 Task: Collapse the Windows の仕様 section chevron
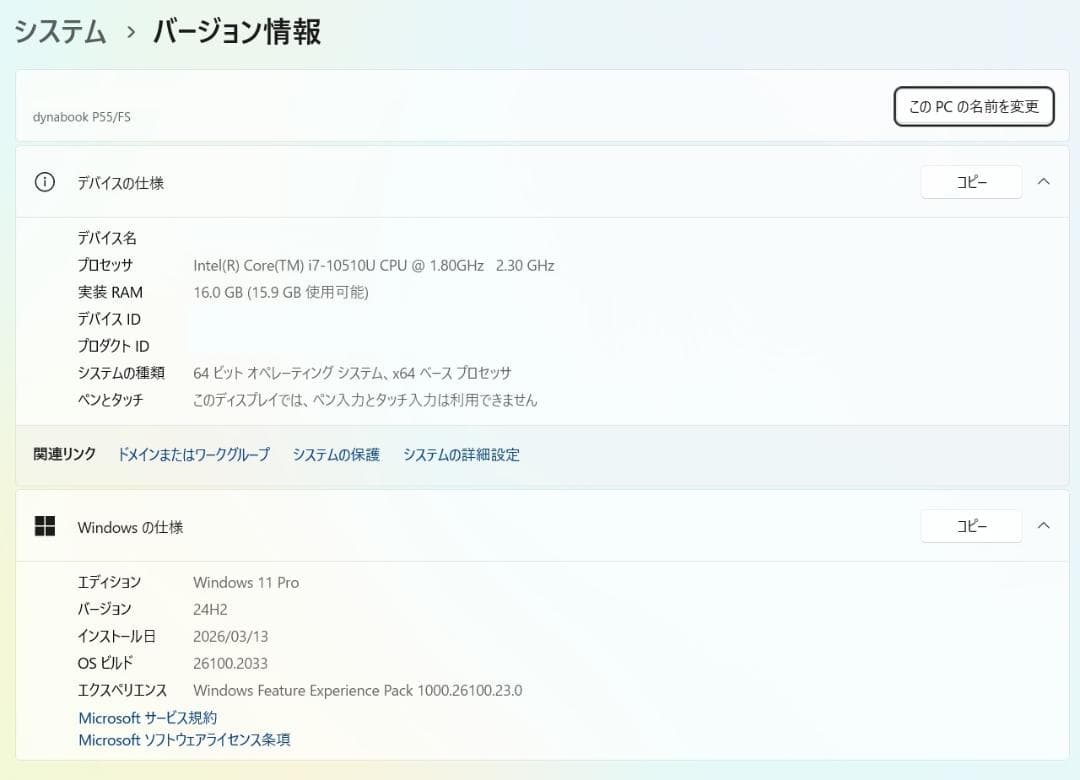point(1043,526)
